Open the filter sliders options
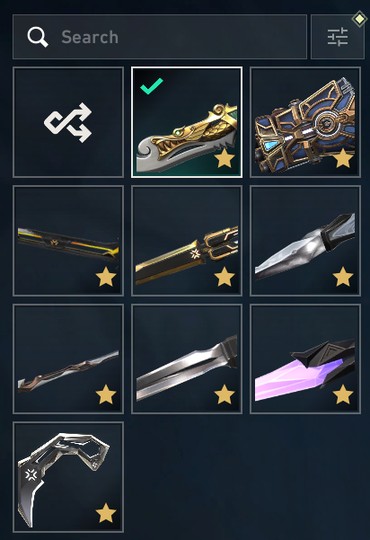Screen dimensions: 370x540 point(337,37)
